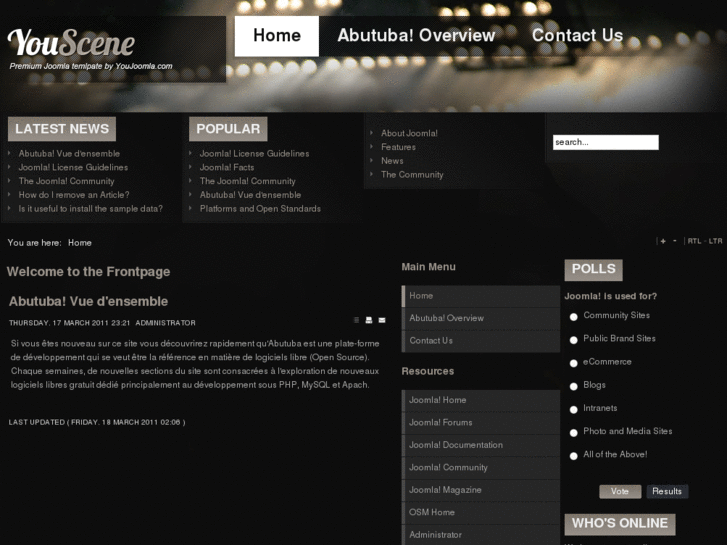Click the POPULAR heading
The height and width of the screenshot is (545, 727).
coord(228,129)
